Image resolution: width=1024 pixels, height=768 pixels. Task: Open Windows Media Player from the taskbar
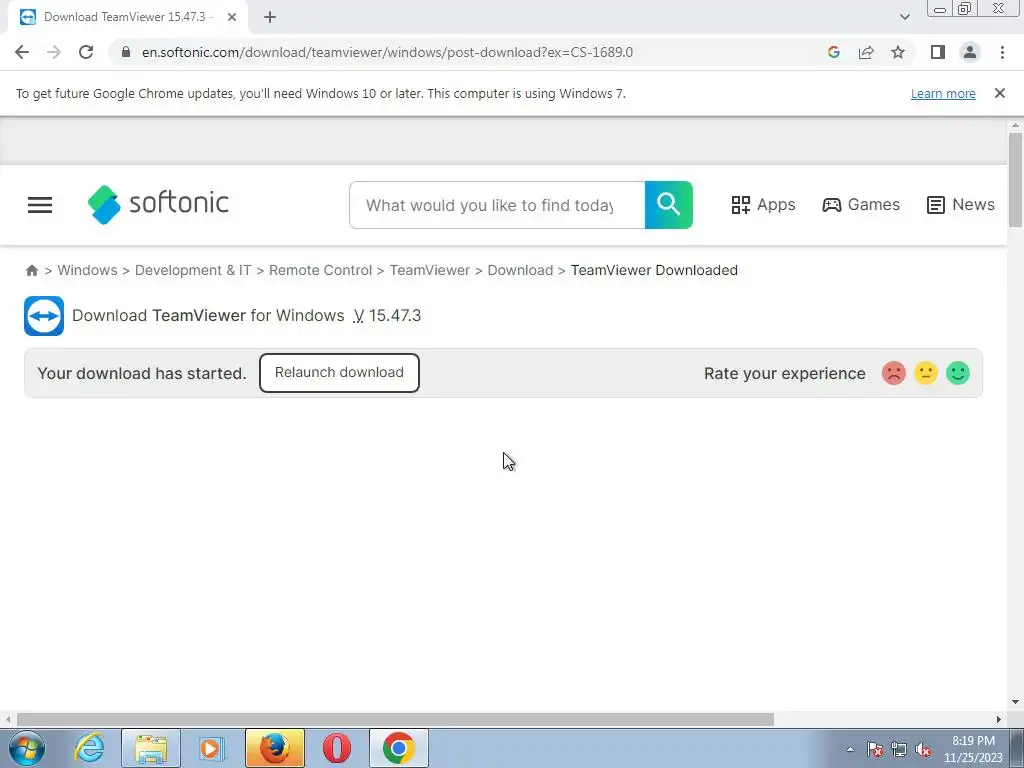pos(212,748)
